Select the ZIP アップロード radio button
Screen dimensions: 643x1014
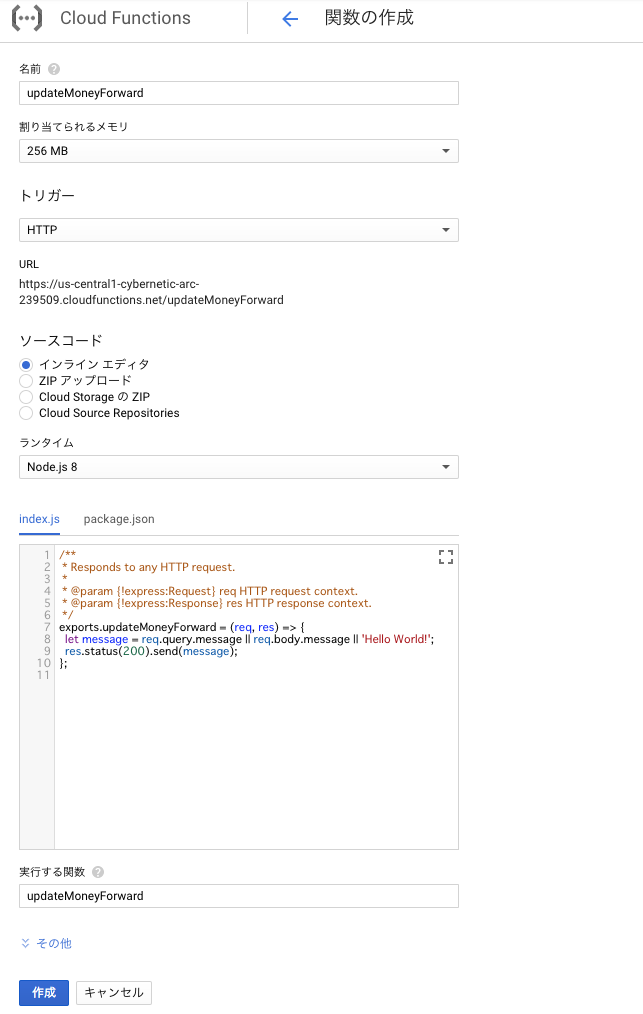(x=25, y=380)
